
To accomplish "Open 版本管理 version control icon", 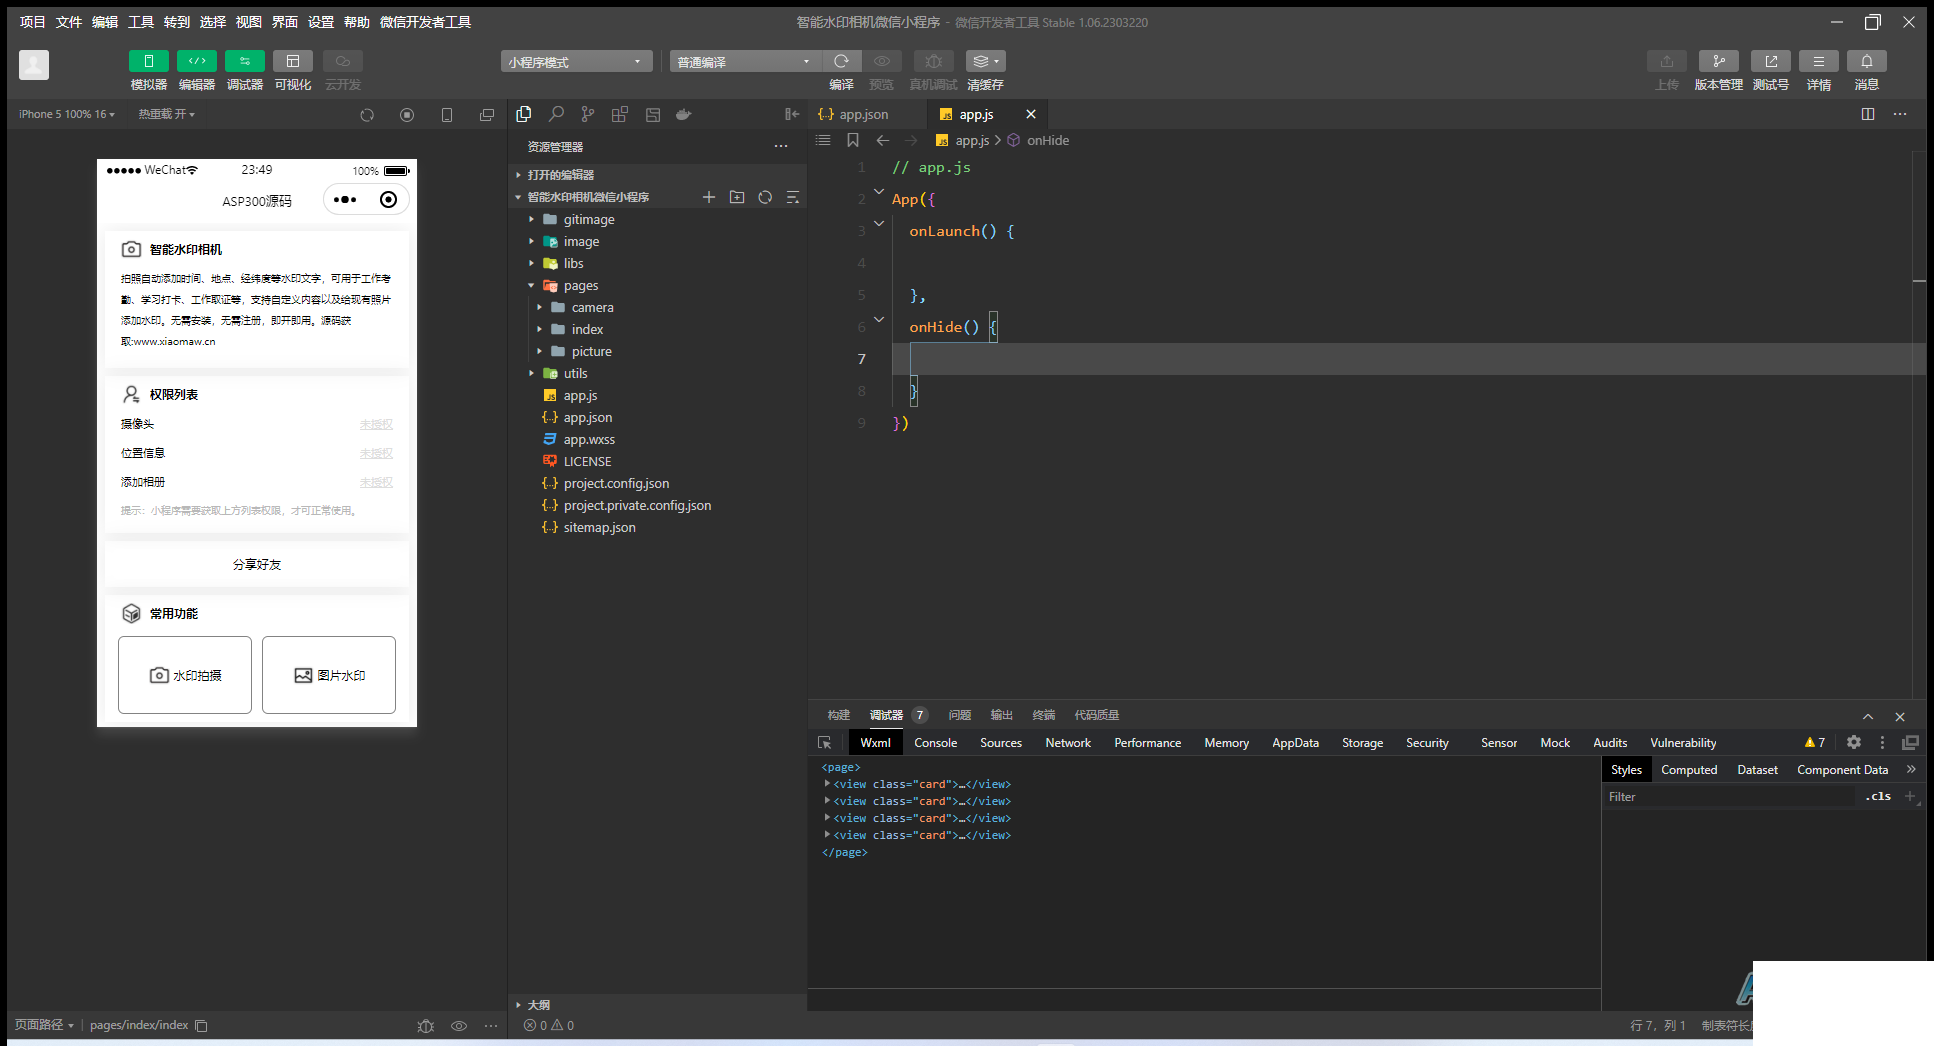I will click(x=1718, y=62).
